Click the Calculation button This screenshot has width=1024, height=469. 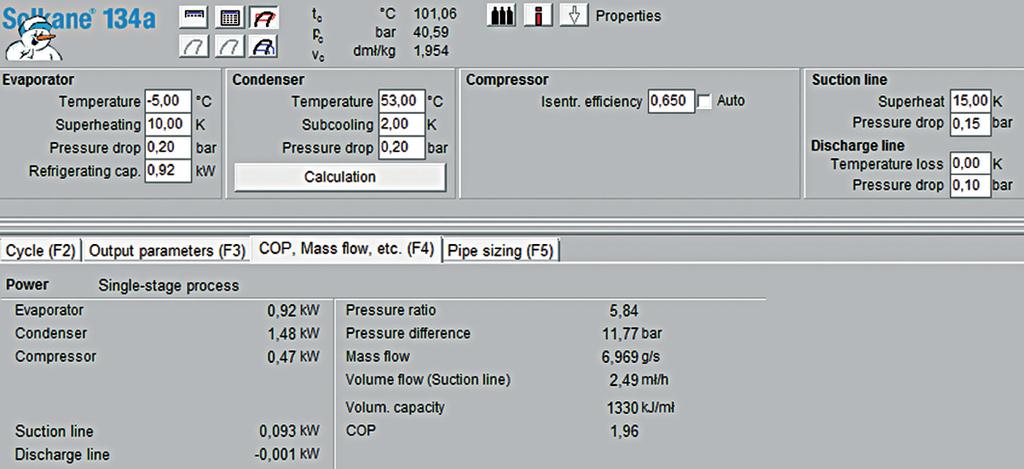(x=340, y=177)
